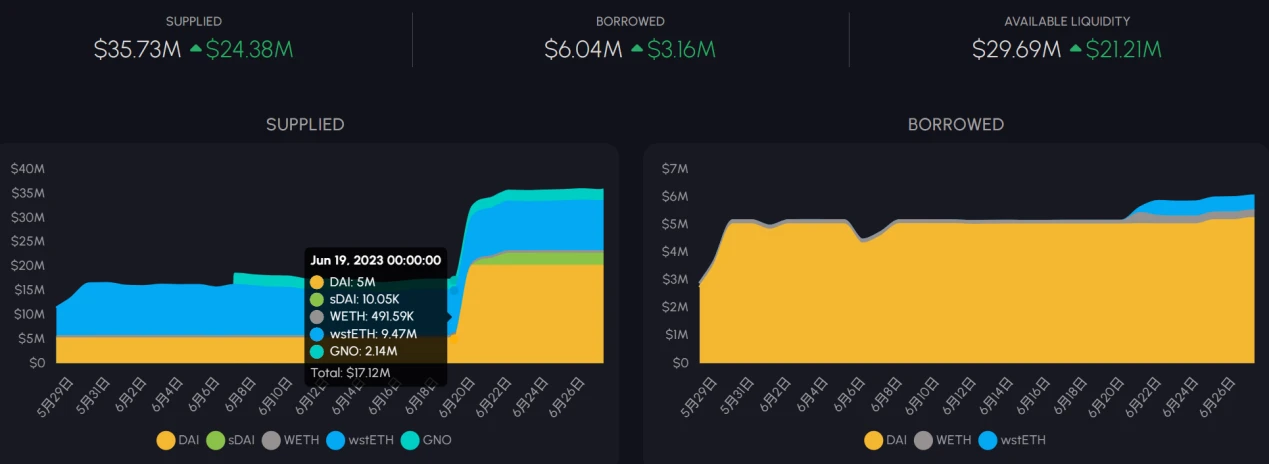Click tooltip header Jun 19, 2023 00:00:00
The height and width of the screenshot is (464, 1269).
pos(376,260)
